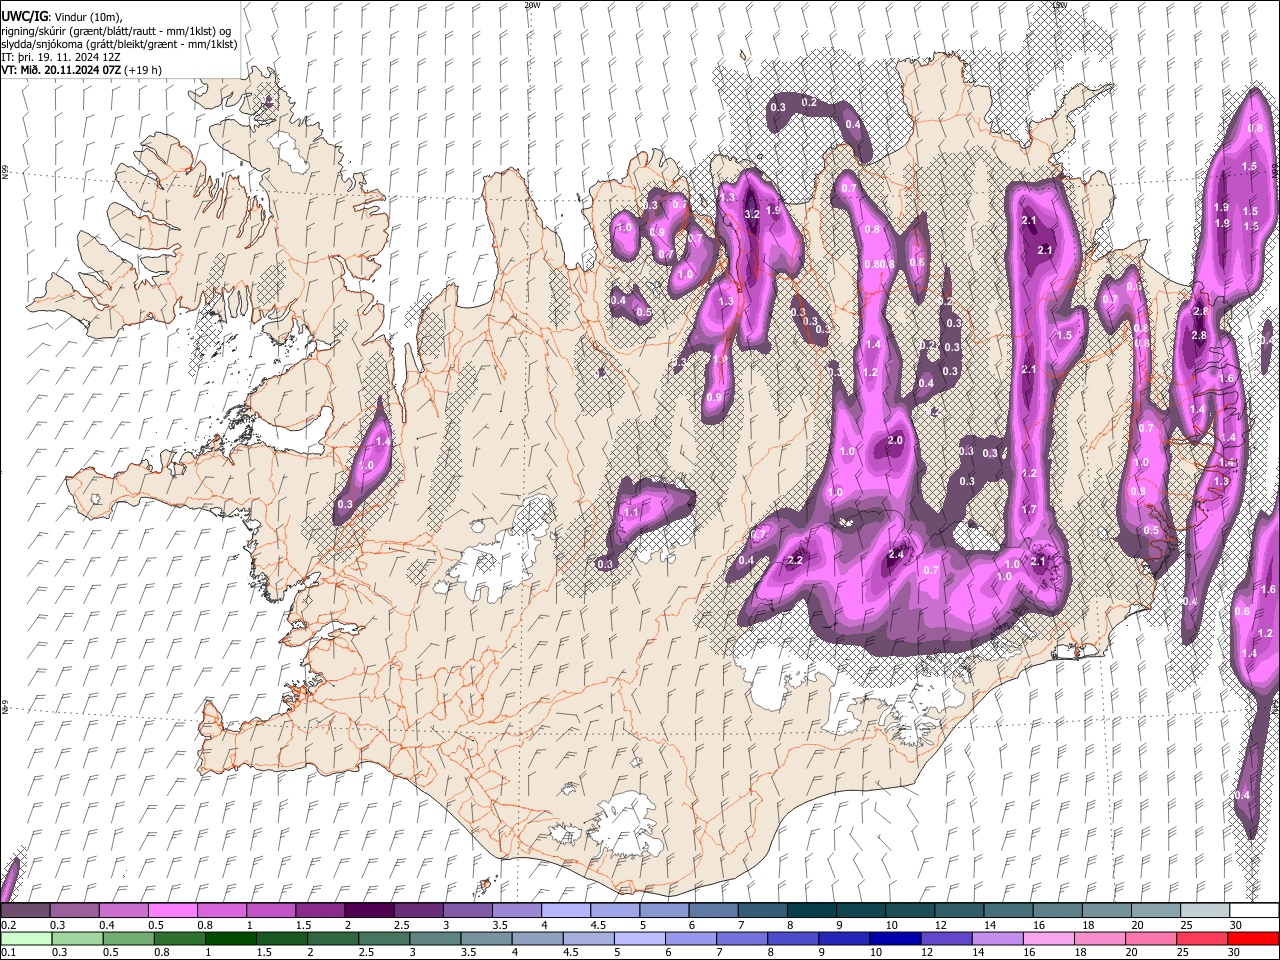Pick the grey-purple swatch labeled 0.2
The height and width of the screenshot is (960, 1280).
pos(24,910)
